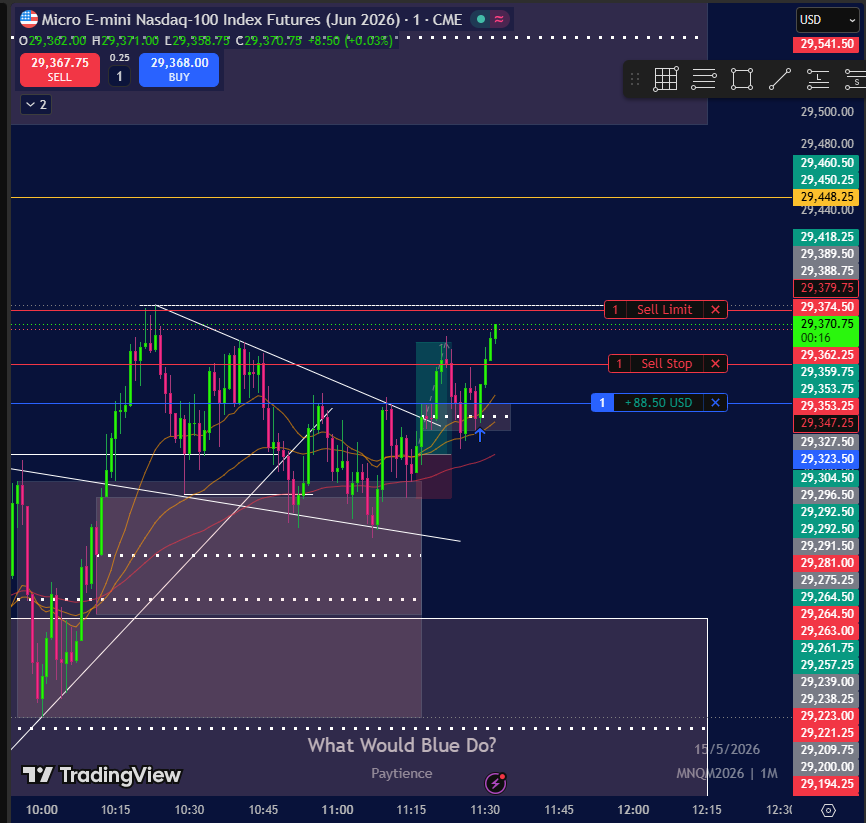Image resolution: width=866 pixels, height=823 pixels.
Task: Expand the collapsed indicators legend showing 2
Action: click(36, 104)
